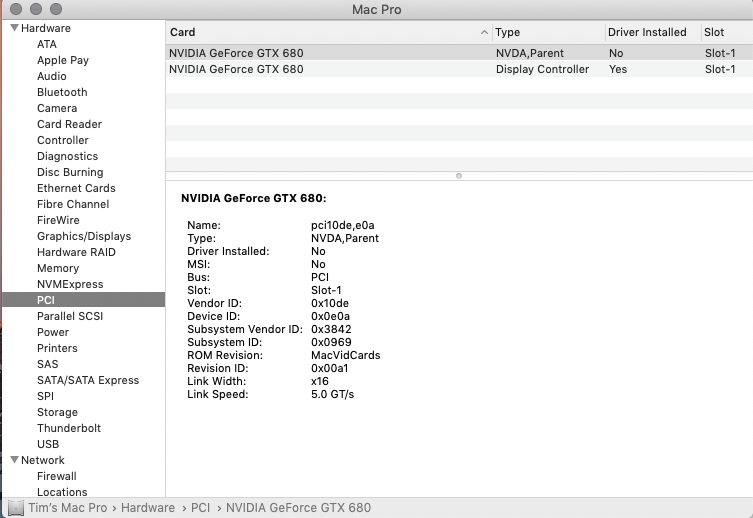Select Thunderbolt under Hardware

pyautogui.click(x=69, y=428)
